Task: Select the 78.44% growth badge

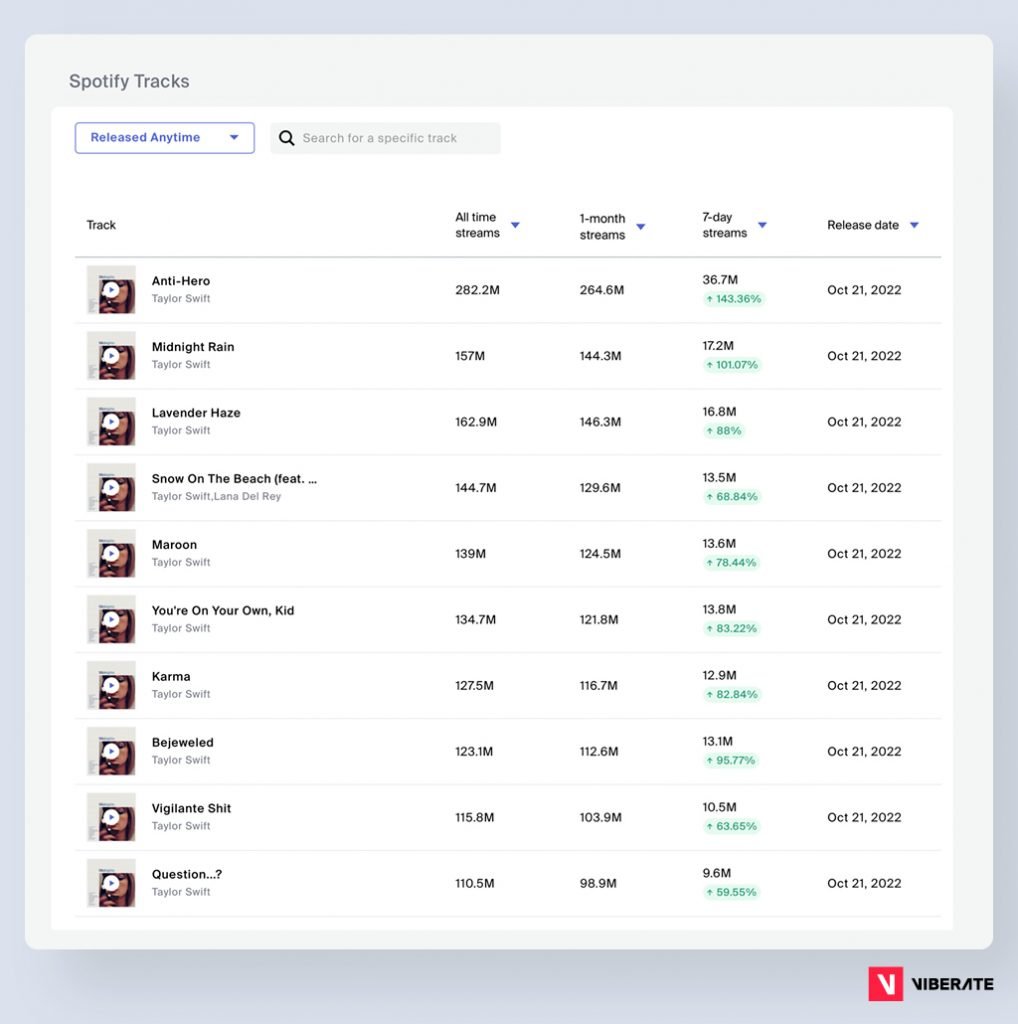Action: (x=731, y=563)
